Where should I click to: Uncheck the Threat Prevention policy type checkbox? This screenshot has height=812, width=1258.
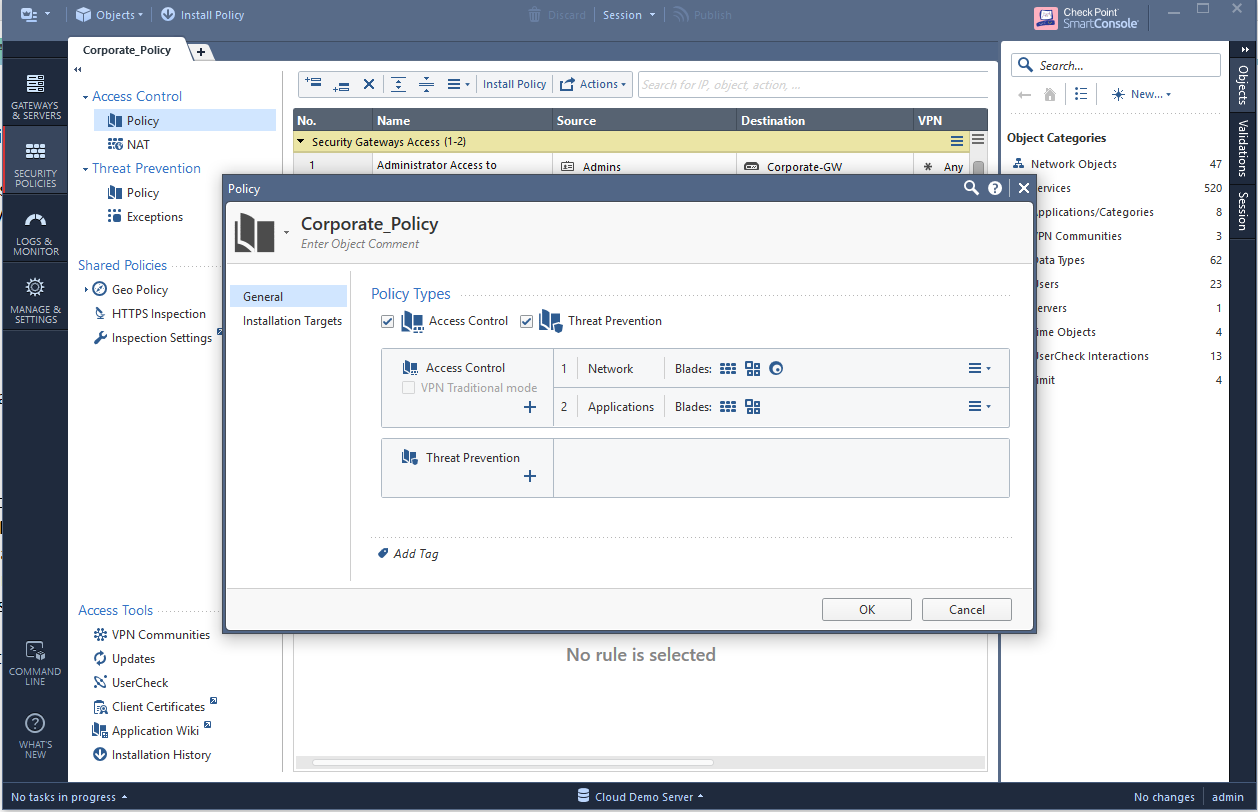pyautogui.click(x=527, y=321)
